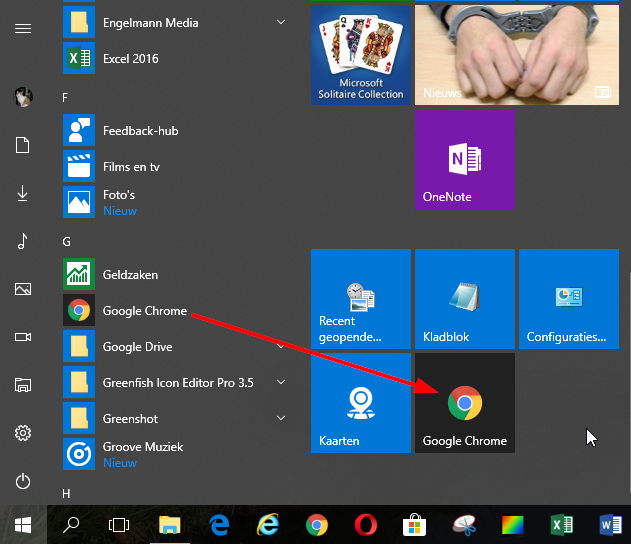Expand the Greenfish Icon Editor Pro folder

281,383
